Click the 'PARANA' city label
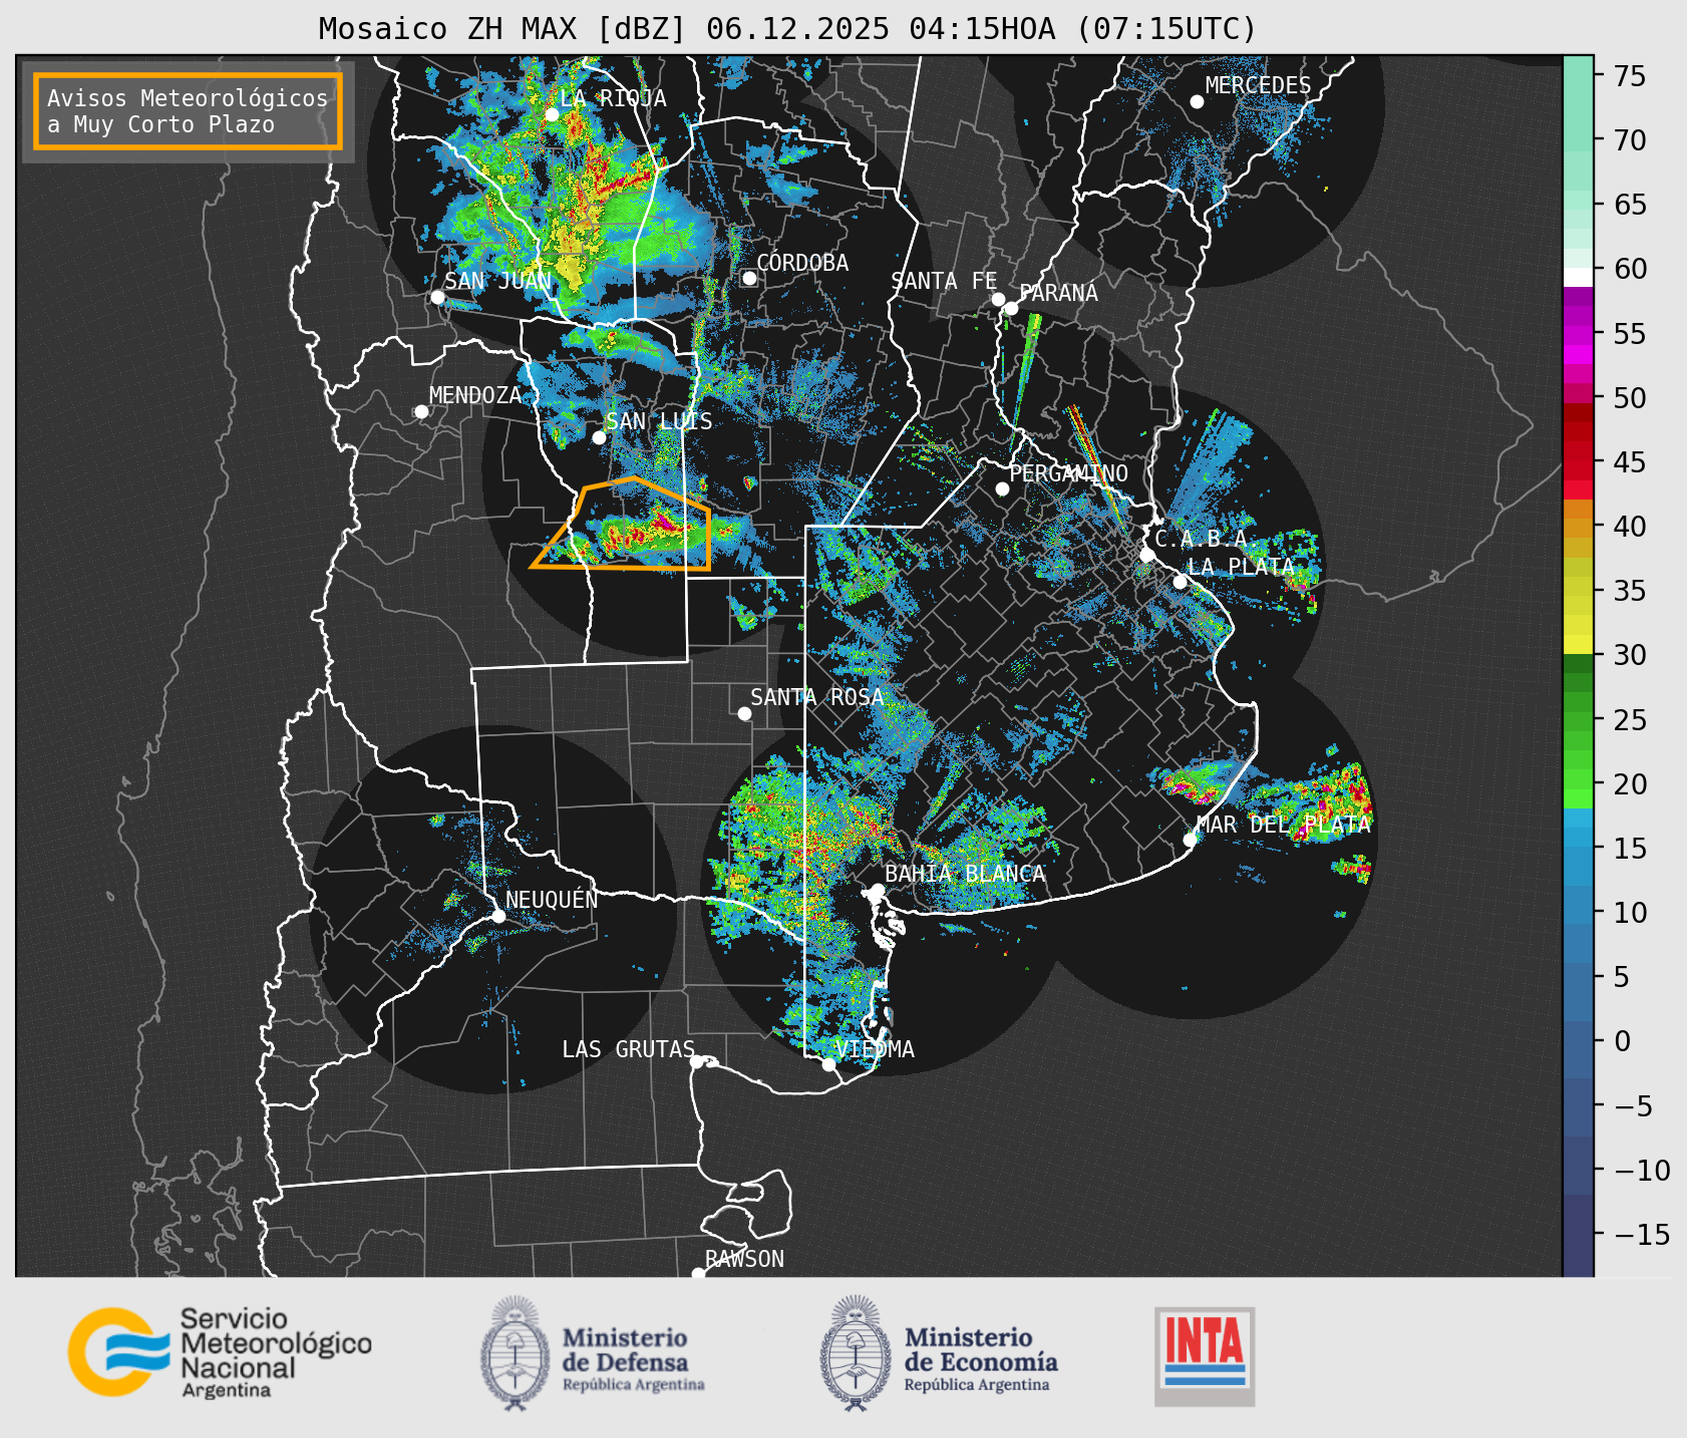 click(x=1058, y=293)
